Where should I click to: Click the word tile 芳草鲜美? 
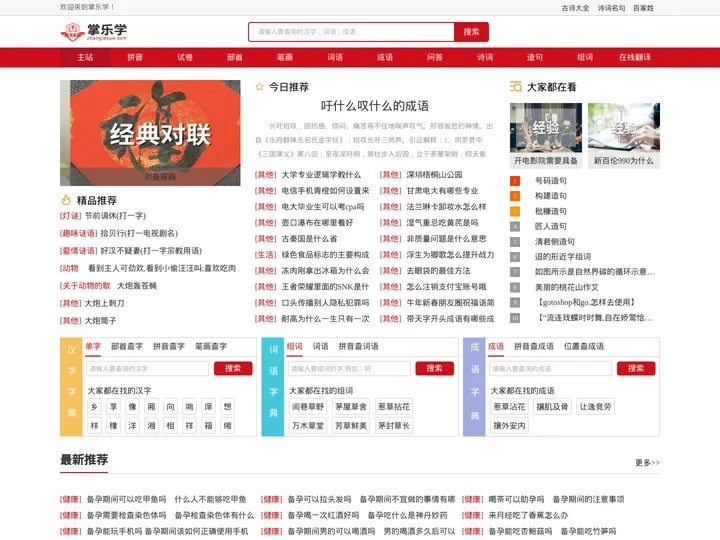coord(351,426)
